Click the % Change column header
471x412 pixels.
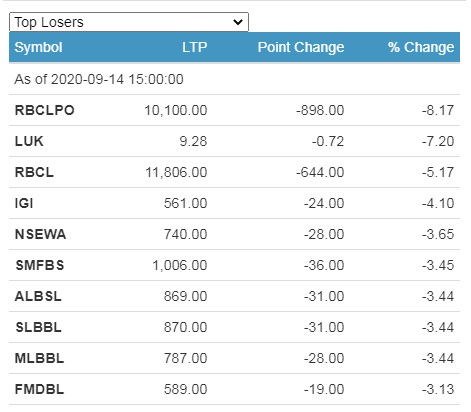(421, 47)
